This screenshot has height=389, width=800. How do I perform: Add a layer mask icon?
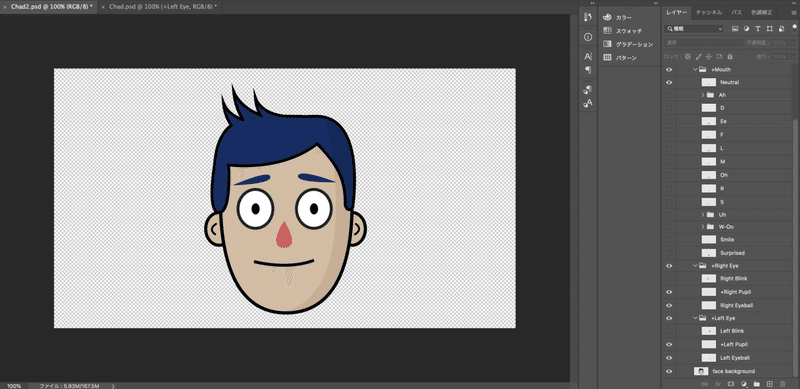tap(731, 384)
